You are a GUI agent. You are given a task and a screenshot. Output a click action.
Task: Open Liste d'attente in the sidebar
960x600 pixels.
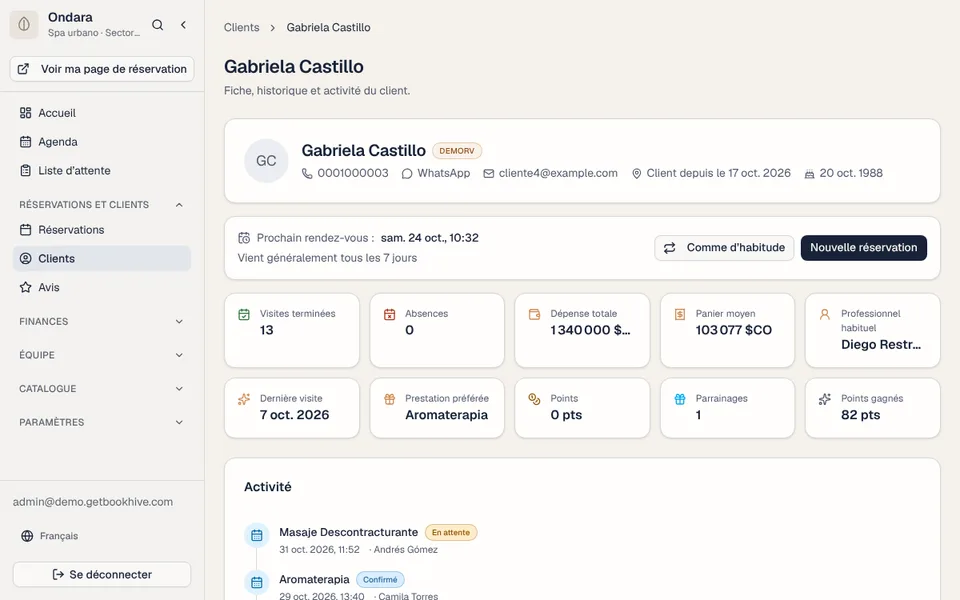pyautogui.click(x=102, y=171)
